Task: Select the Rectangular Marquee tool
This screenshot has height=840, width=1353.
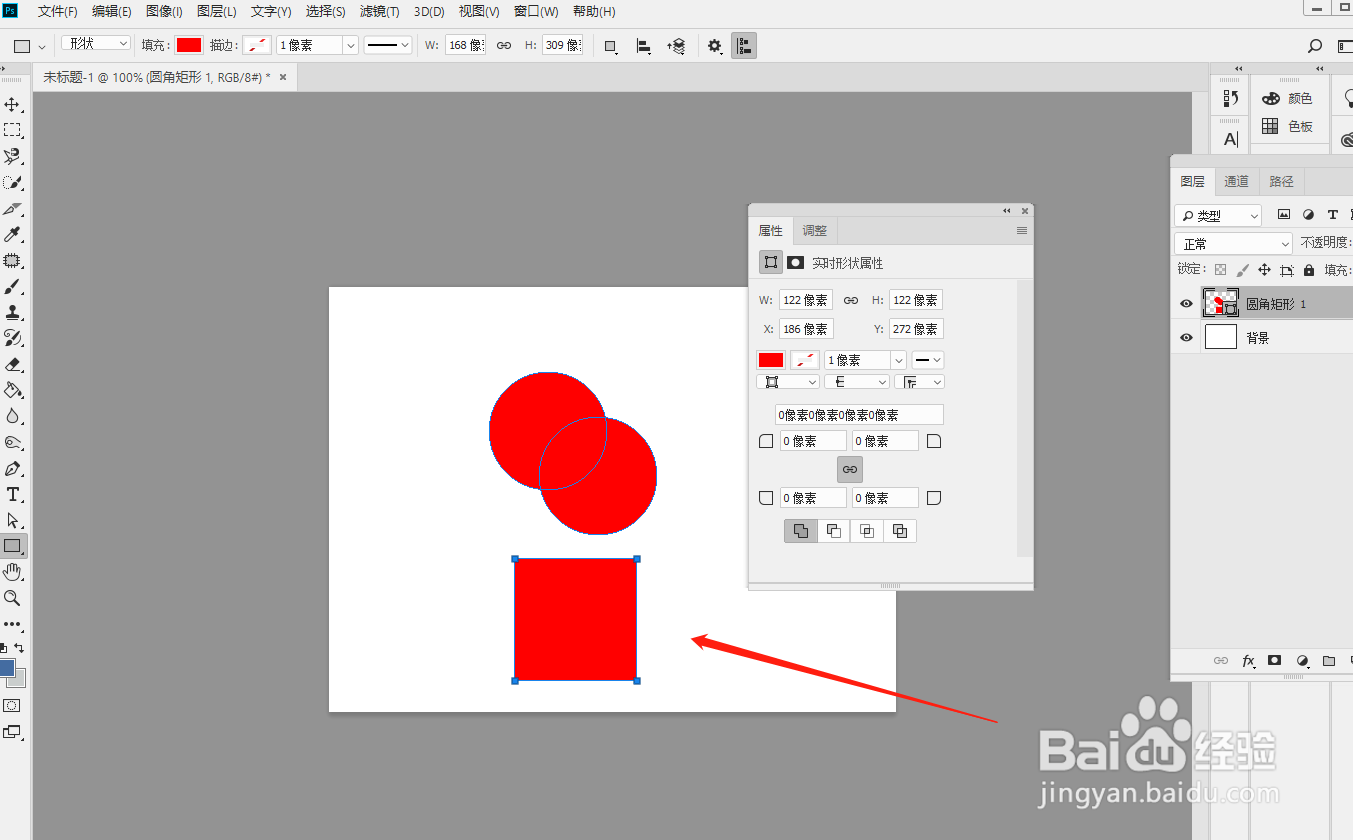Action: [x=13, y=129]
